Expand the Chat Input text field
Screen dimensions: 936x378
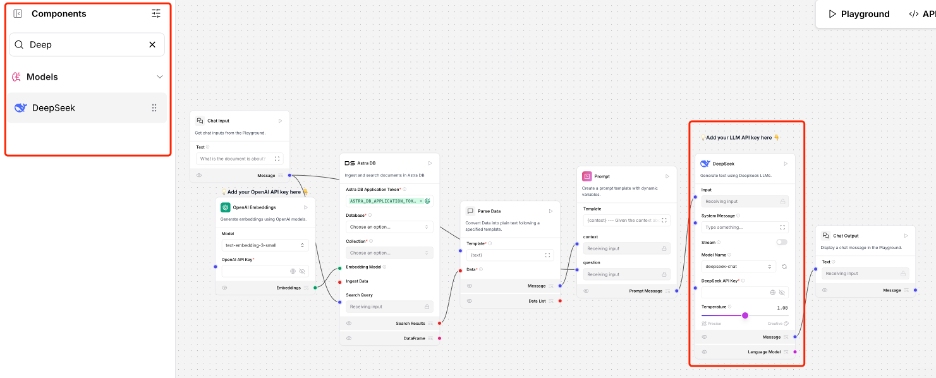click(277, 159)
